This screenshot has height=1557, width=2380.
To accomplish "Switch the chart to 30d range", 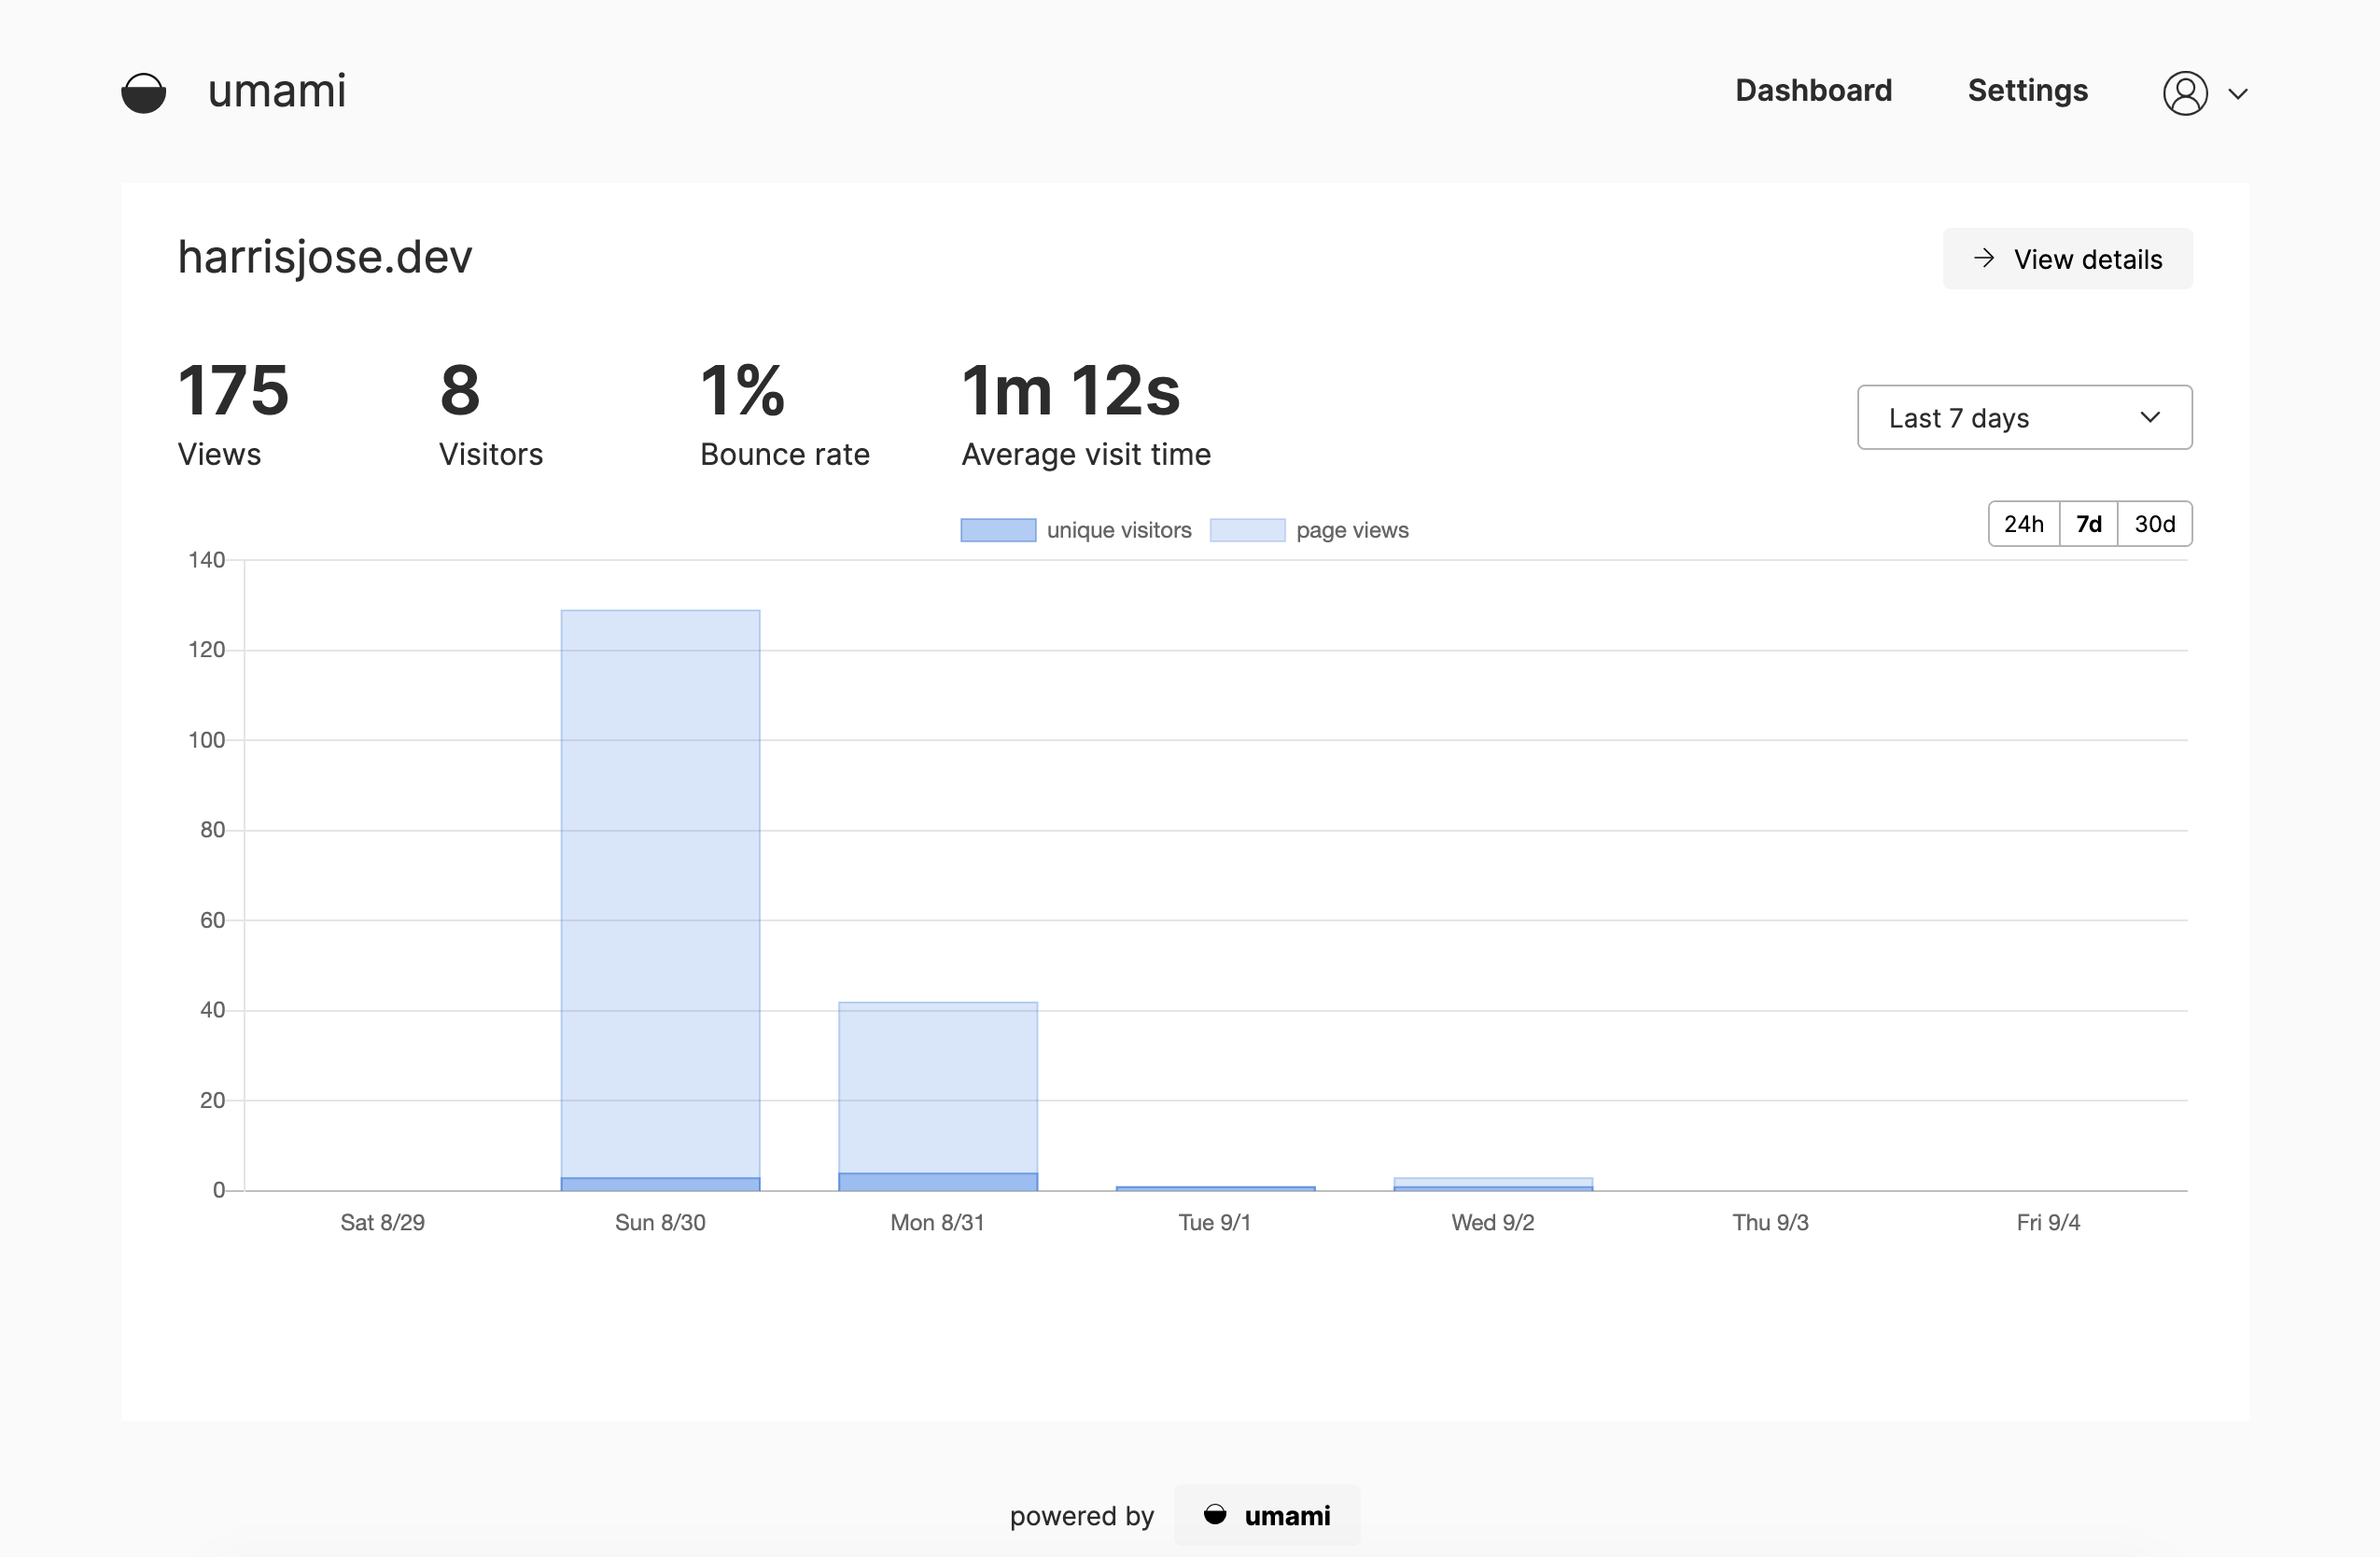I will click(2154, 524).
